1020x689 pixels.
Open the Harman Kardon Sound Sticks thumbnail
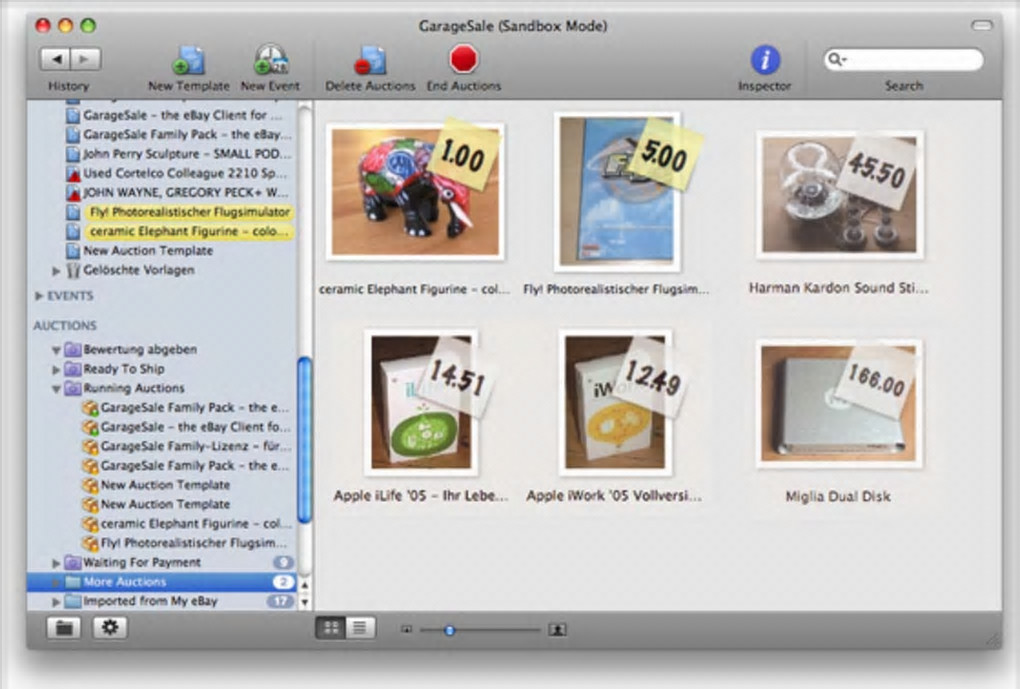[839, 195]
